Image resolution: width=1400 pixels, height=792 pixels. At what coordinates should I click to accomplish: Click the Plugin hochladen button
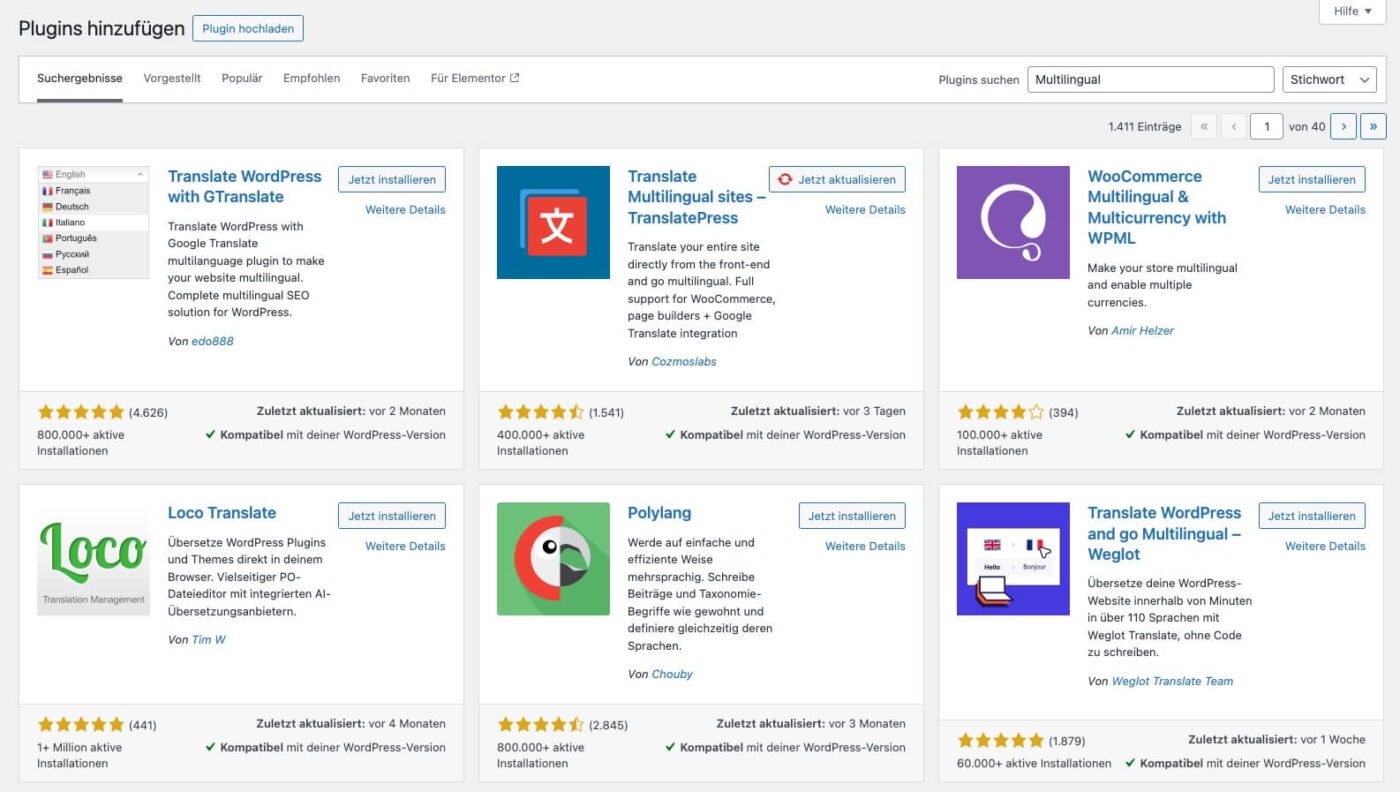coord(248,29)
